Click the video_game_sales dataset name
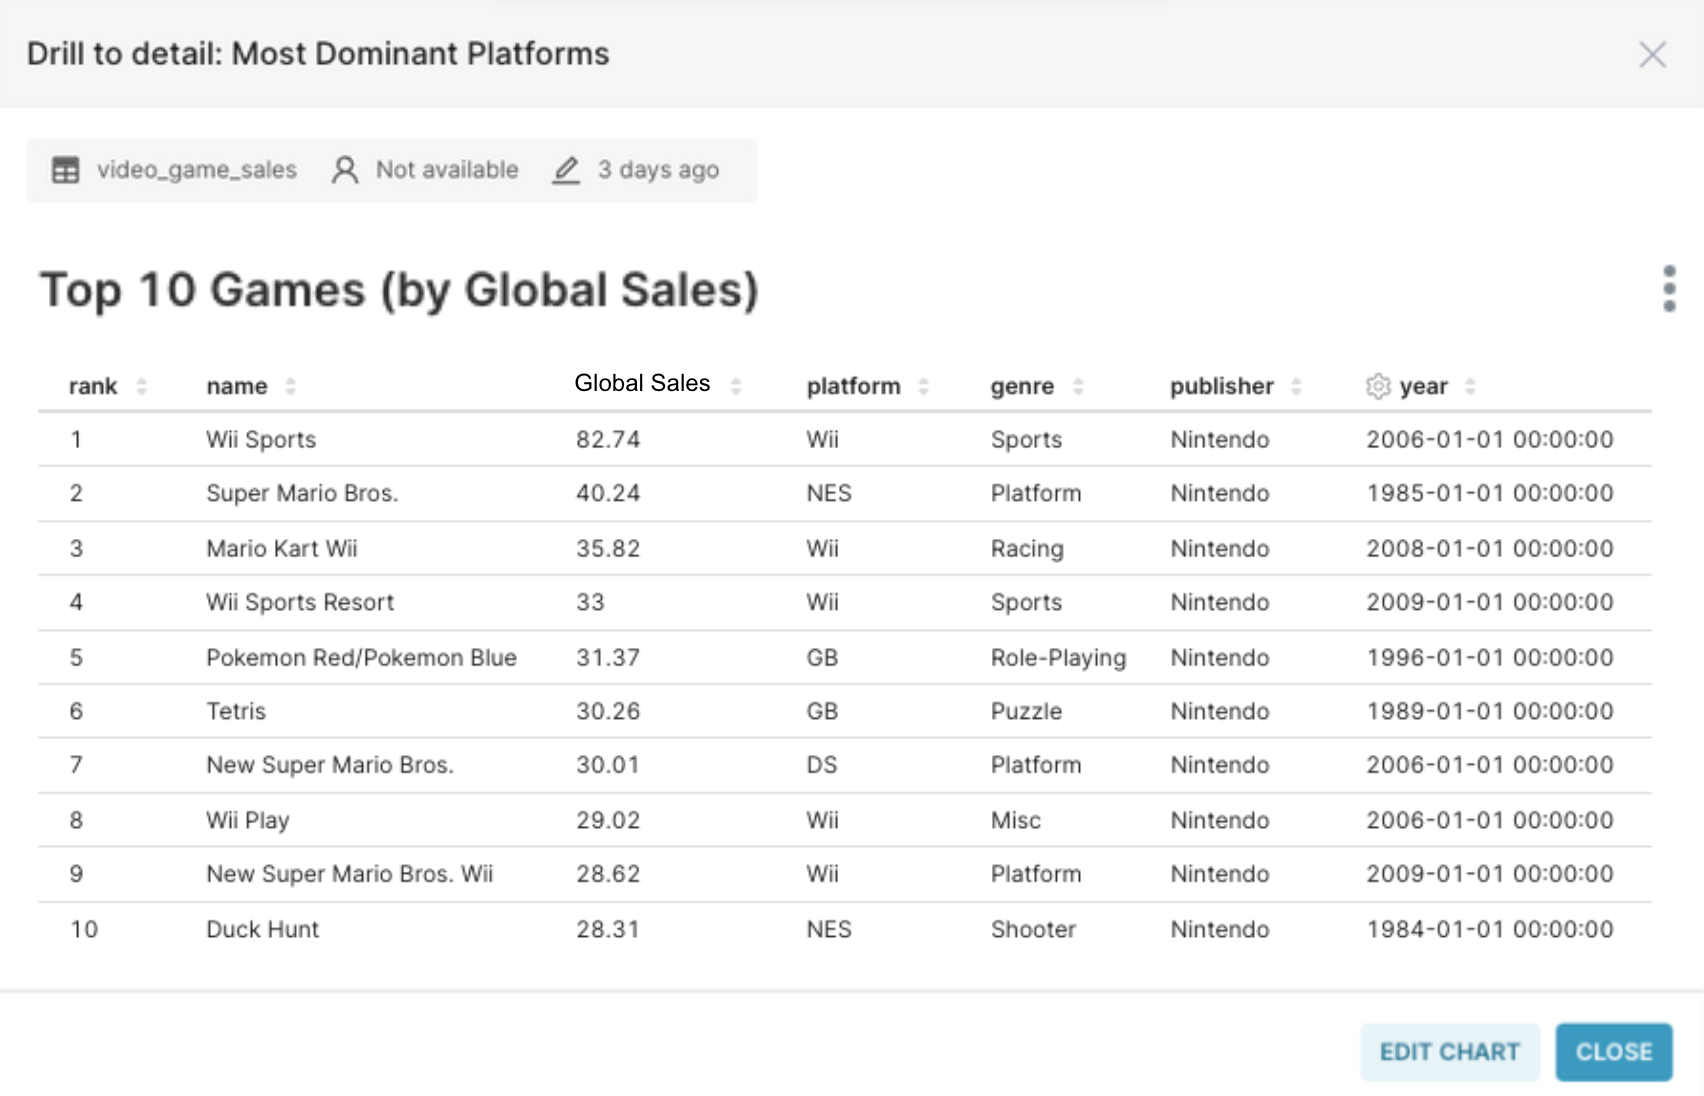Image resolution: width=1704 pixels, height=1096 pixels. coord(197,170)
